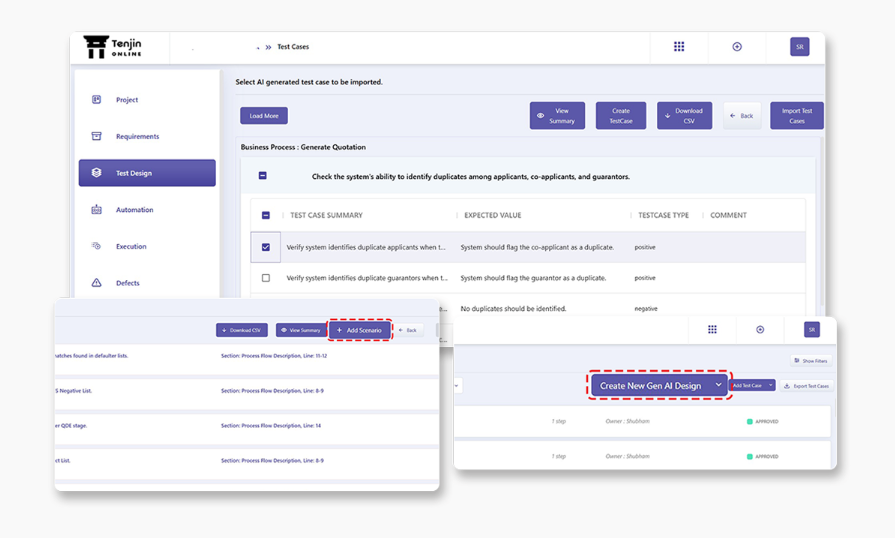This screenshot has width=895, height=538.
Task: Open the Execution sidebar icon
Action: [97, 246]
